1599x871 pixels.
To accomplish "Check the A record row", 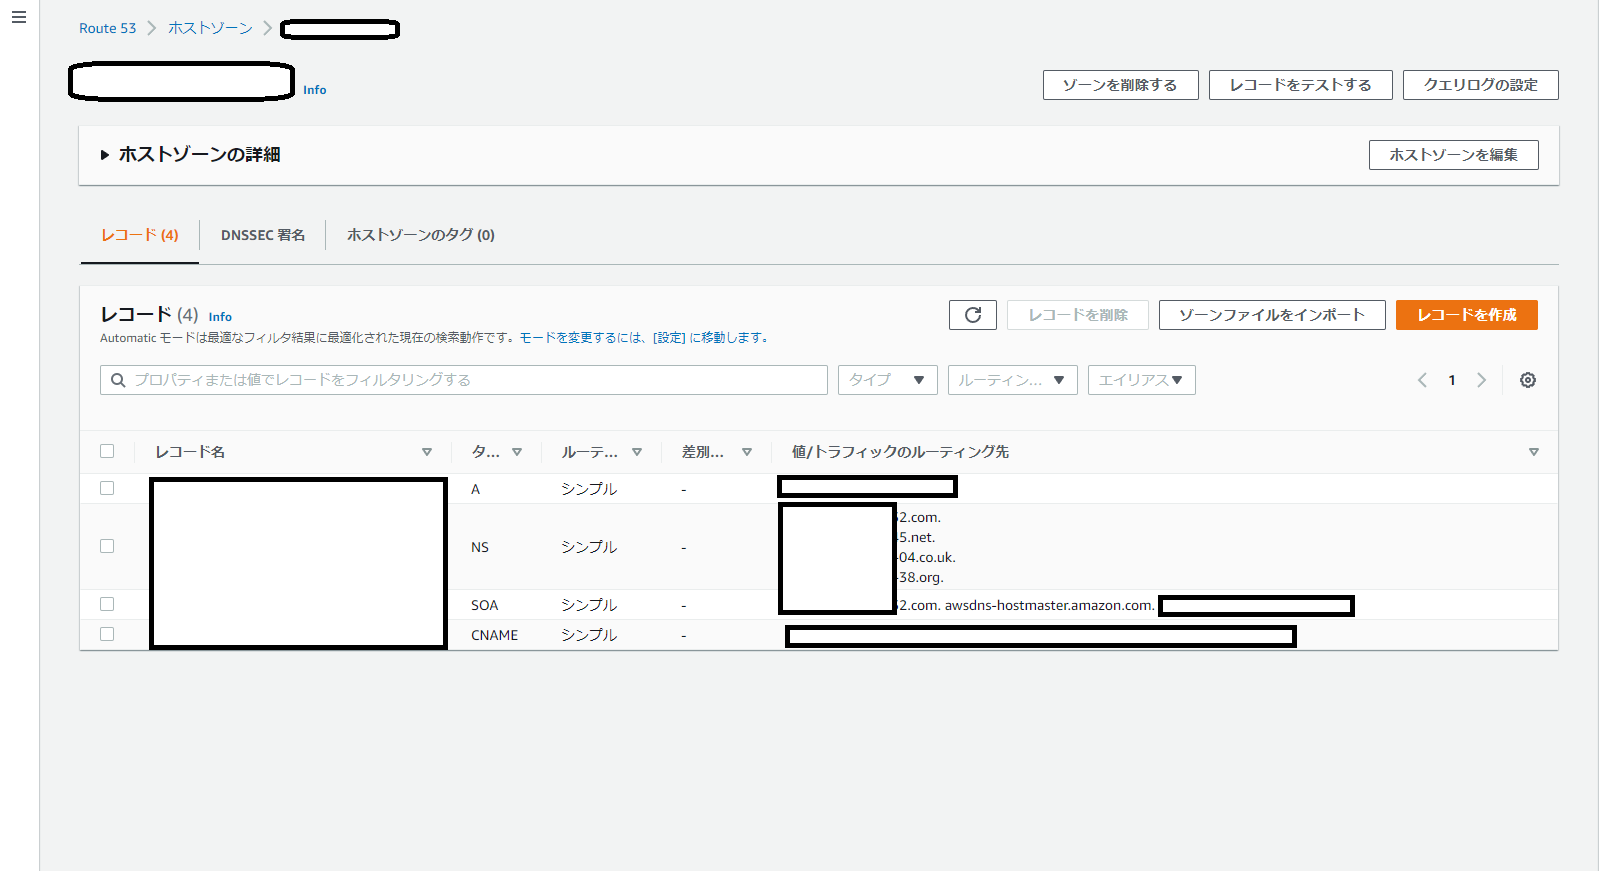I will (x=107, y=488).
